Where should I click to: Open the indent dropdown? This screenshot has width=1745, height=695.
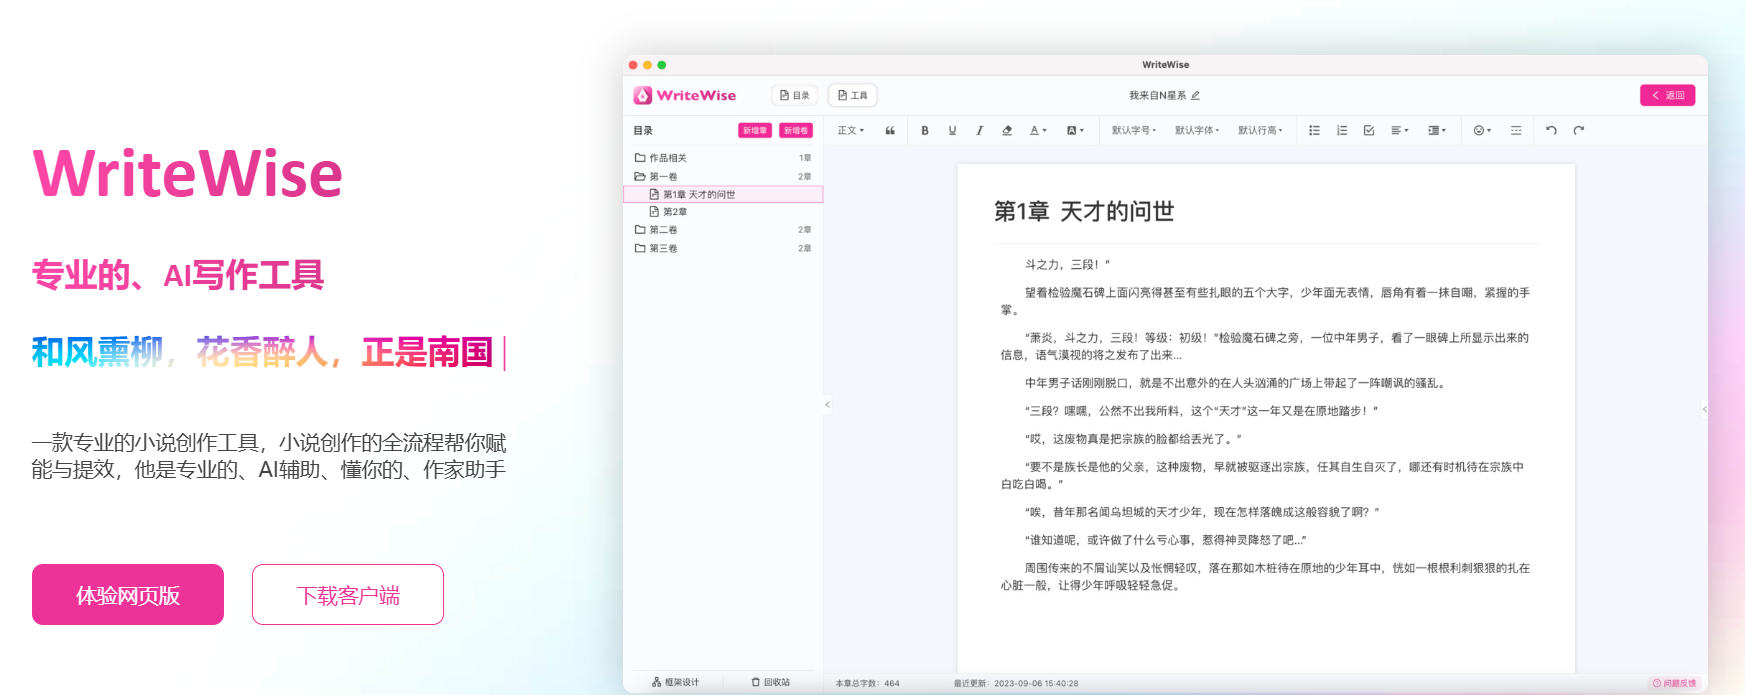(x=1437, y=131)
